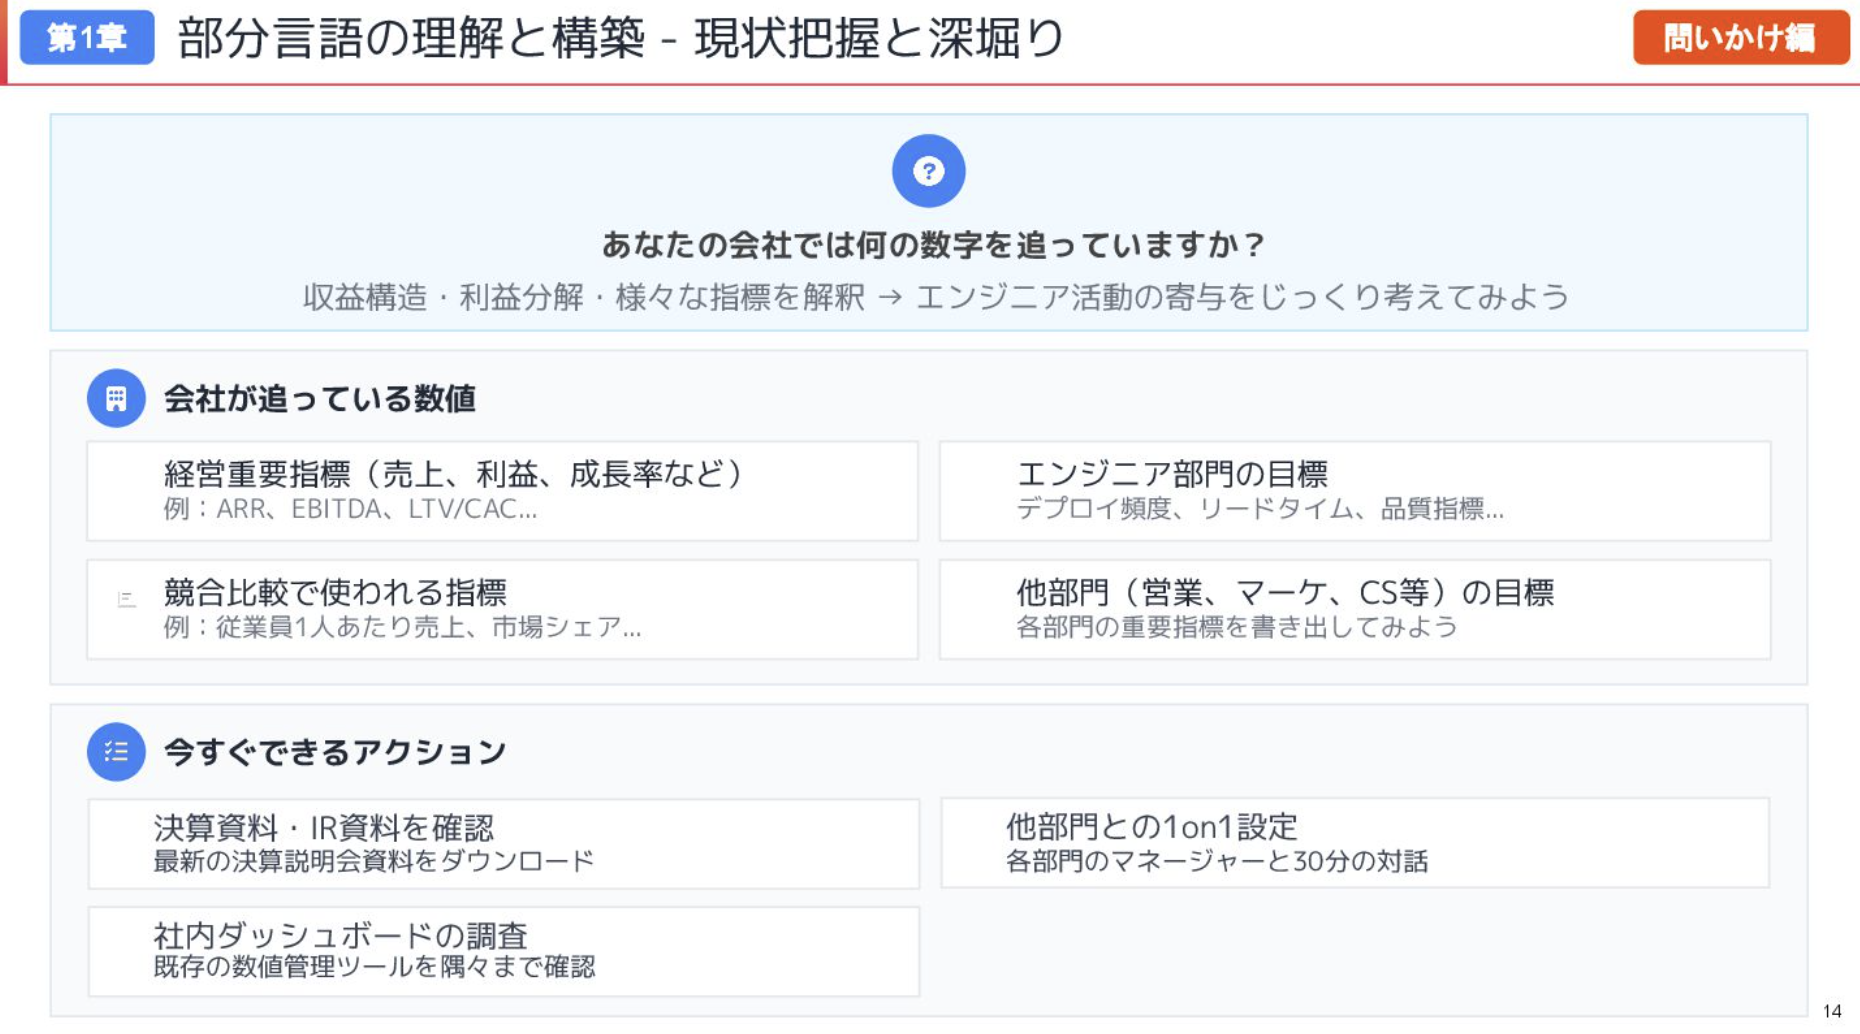1860x1034 pixels.
Task: Click the slide page number 14
Action: pyautogui.click(x=1831, y=1011)
